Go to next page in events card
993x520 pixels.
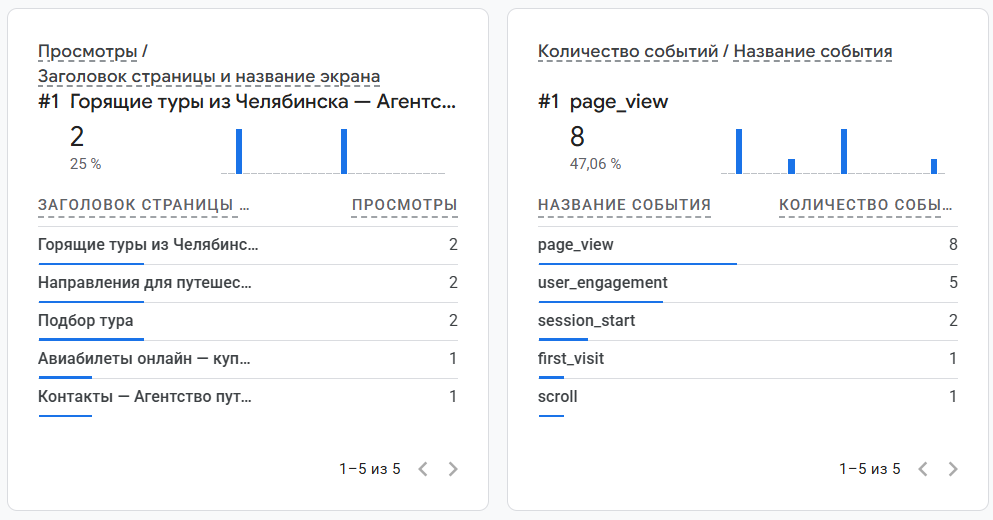pos(952,469)
